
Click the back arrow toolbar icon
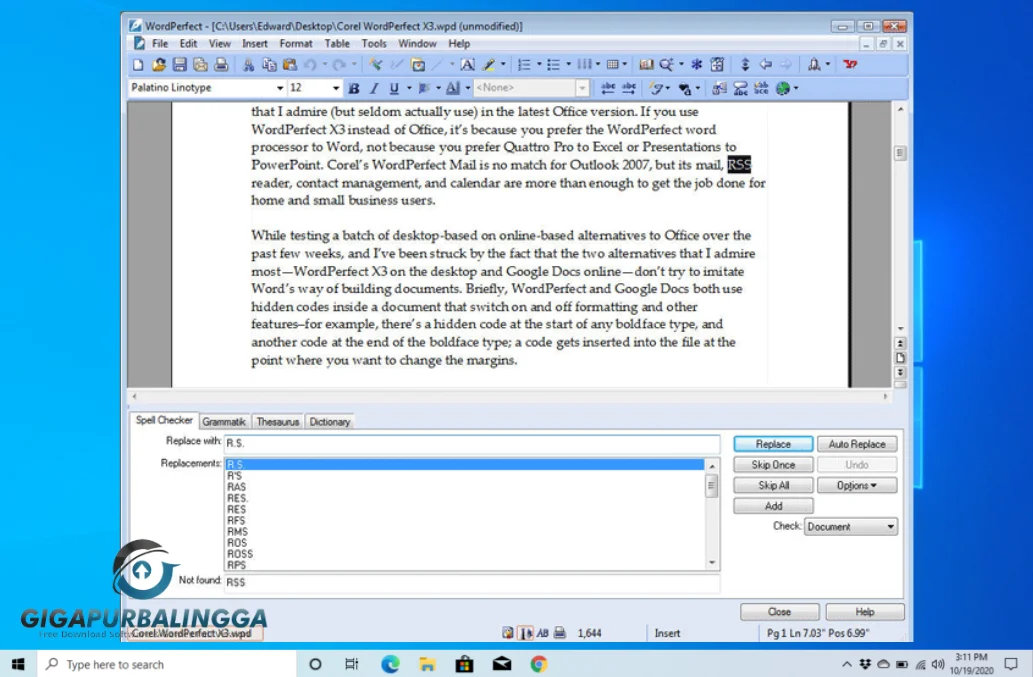(x=766, y=65)
